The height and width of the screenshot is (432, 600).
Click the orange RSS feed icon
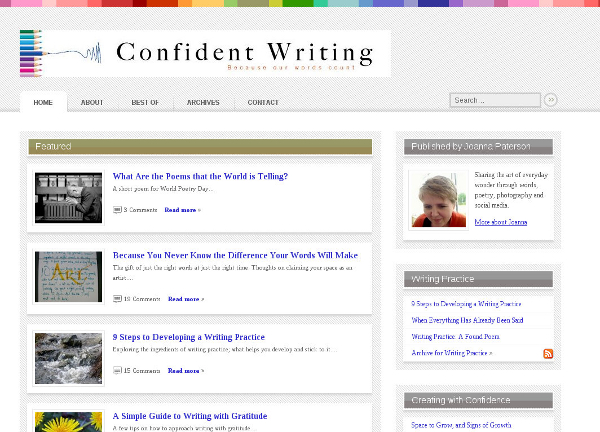pos(548,353)
